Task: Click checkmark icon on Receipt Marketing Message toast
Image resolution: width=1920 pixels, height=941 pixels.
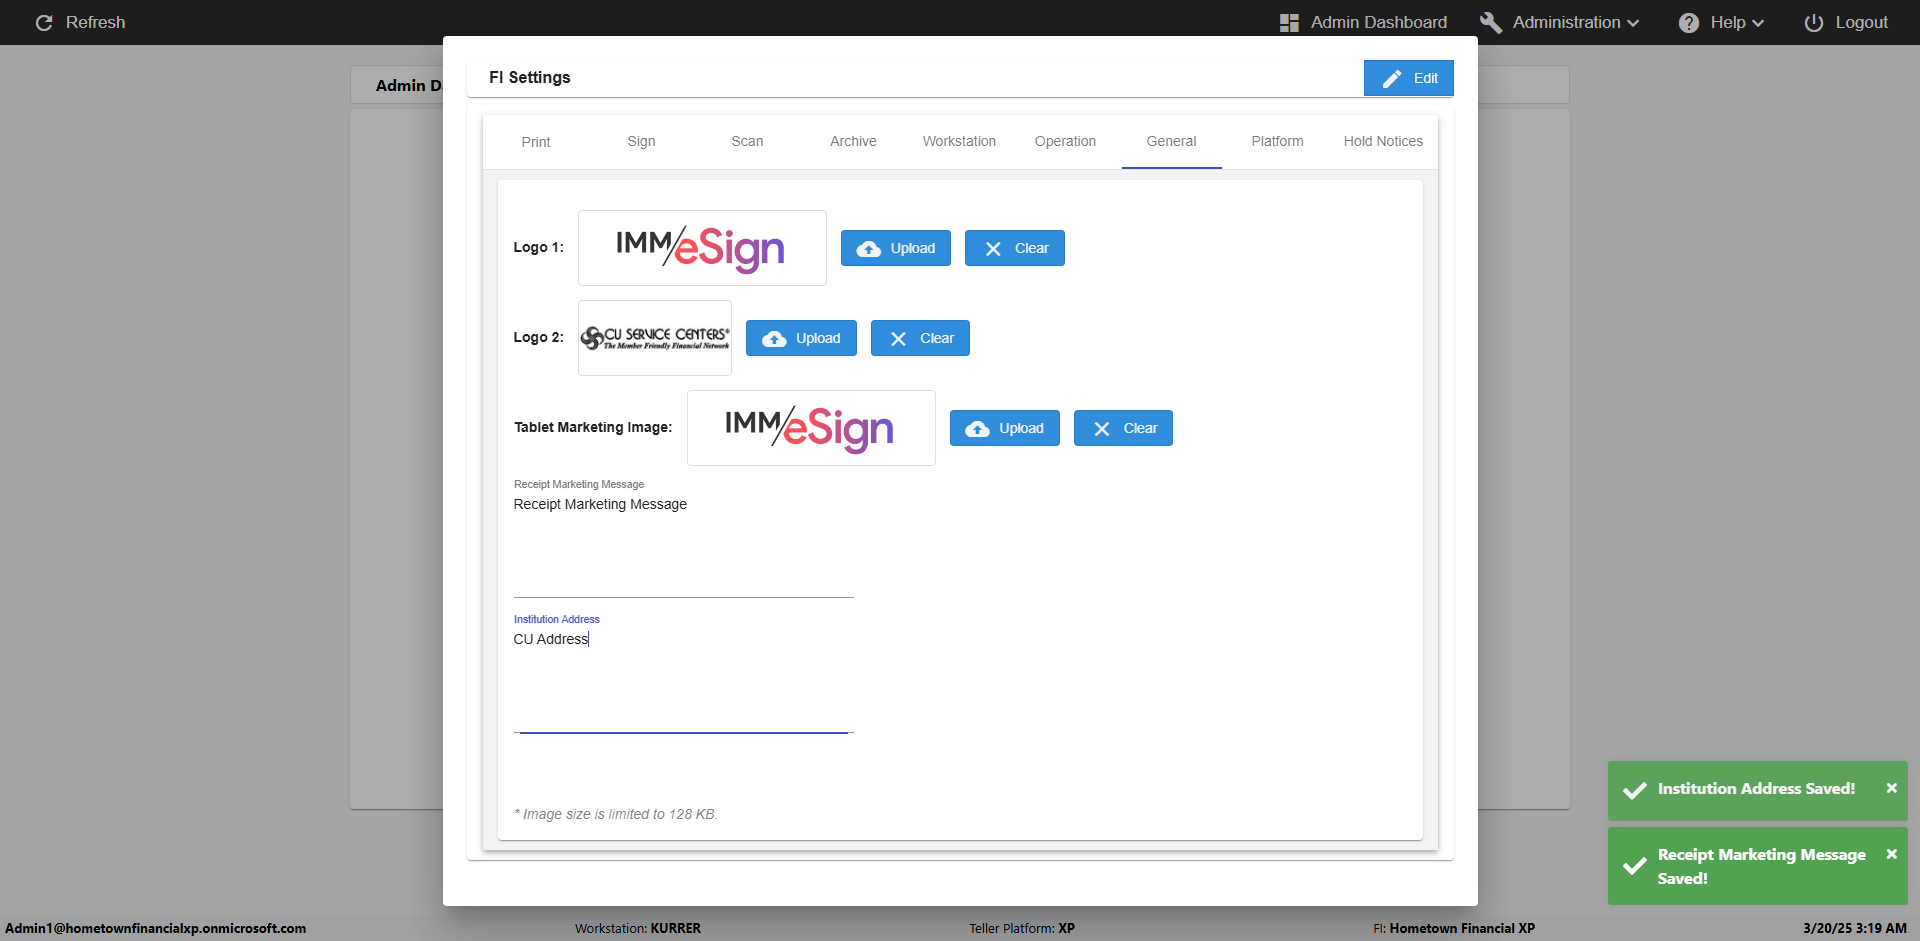Action: click(x=1635, y=866)
